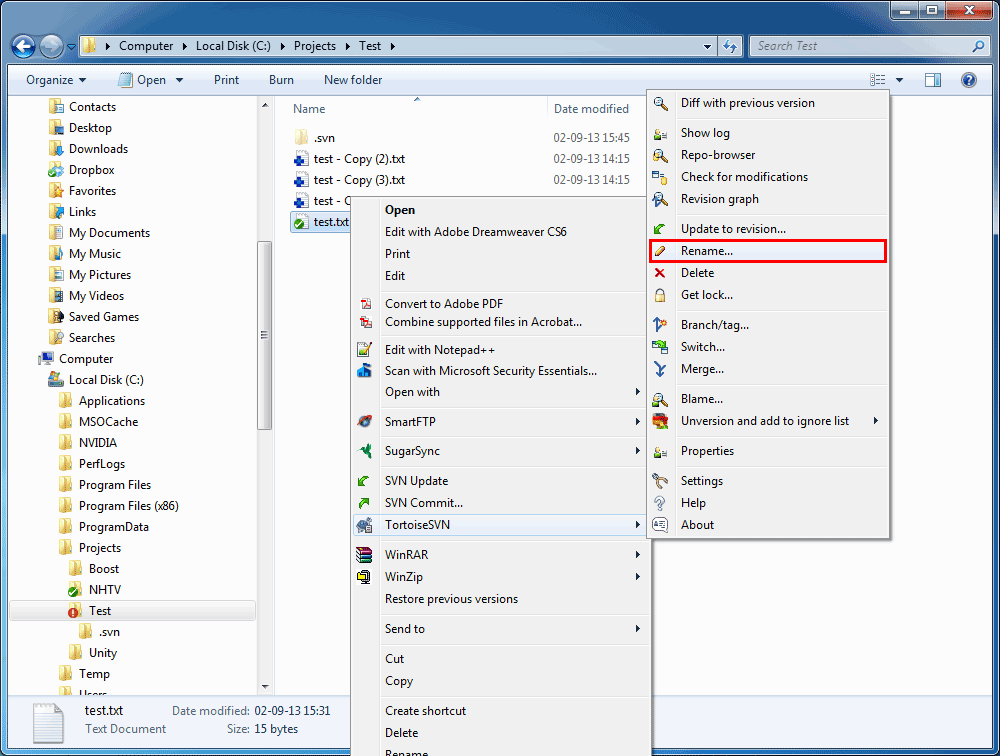Select the Dropbox folder in the navigation pane
This screenshot has height=756, width=1000.
click(91, 170)
